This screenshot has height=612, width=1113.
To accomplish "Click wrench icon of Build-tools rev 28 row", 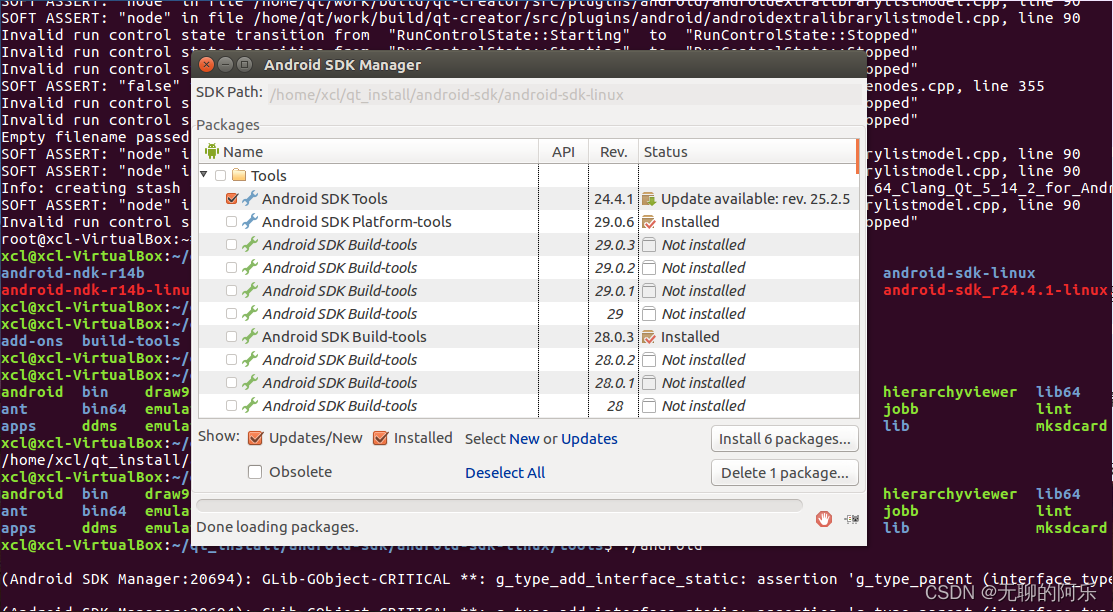I will point(249,406).
